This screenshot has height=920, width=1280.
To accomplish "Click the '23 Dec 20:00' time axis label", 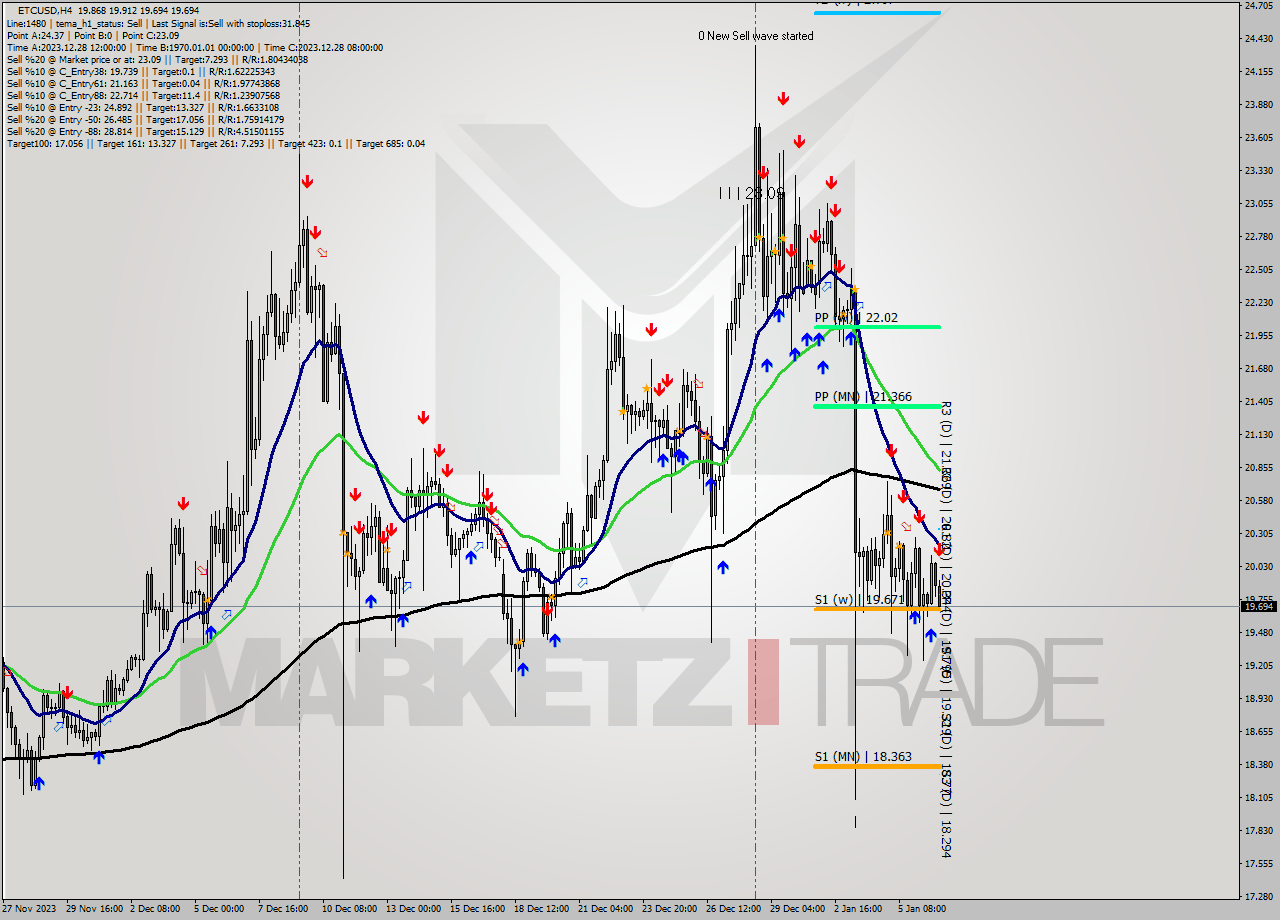I will [668, 909].
